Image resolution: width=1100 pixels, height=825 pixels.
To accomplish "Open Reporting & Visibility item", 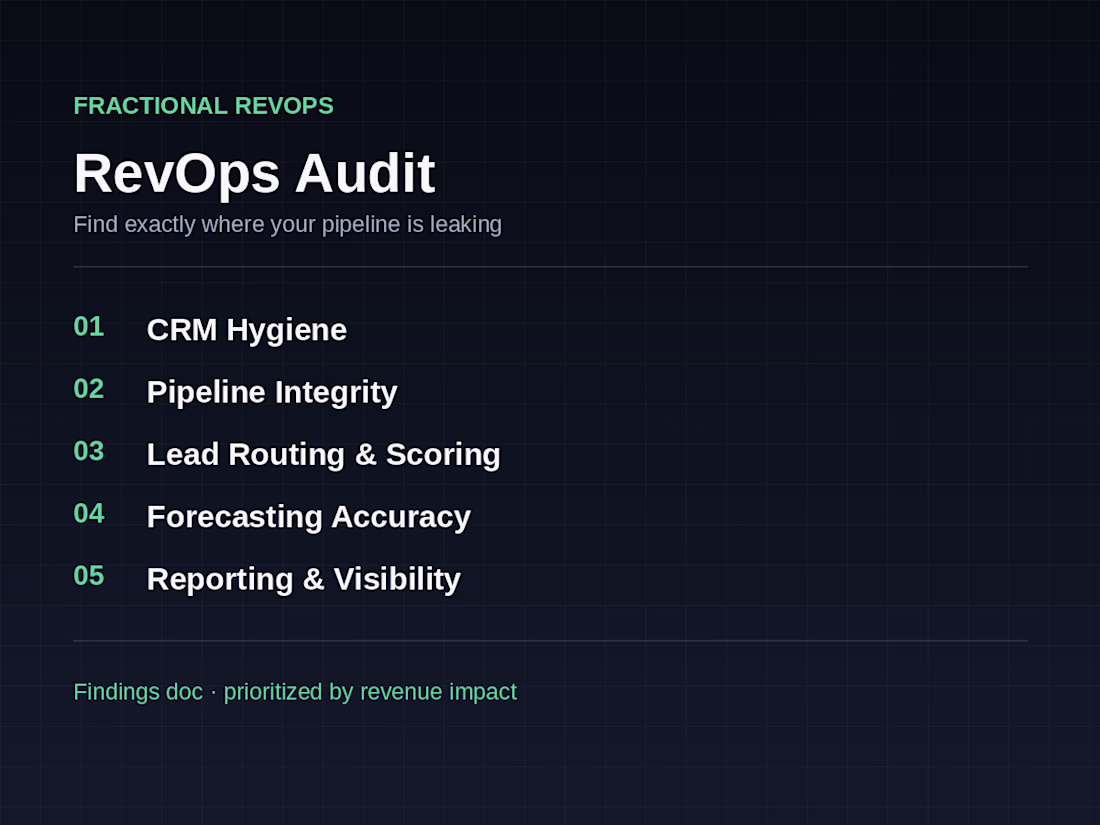I will click(x=304, y=579).
